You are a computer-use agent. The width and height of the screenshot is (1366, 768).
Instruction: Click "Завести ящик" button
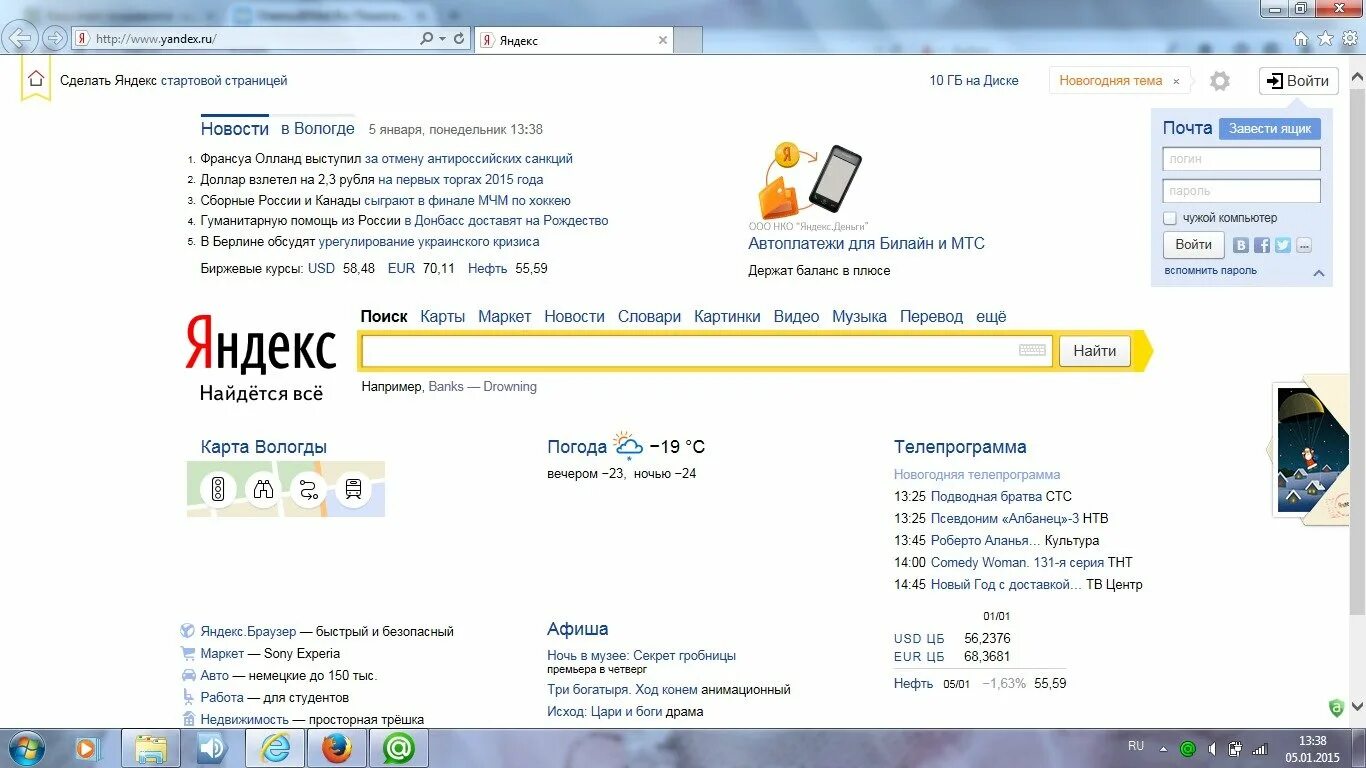click(1270, 128)
